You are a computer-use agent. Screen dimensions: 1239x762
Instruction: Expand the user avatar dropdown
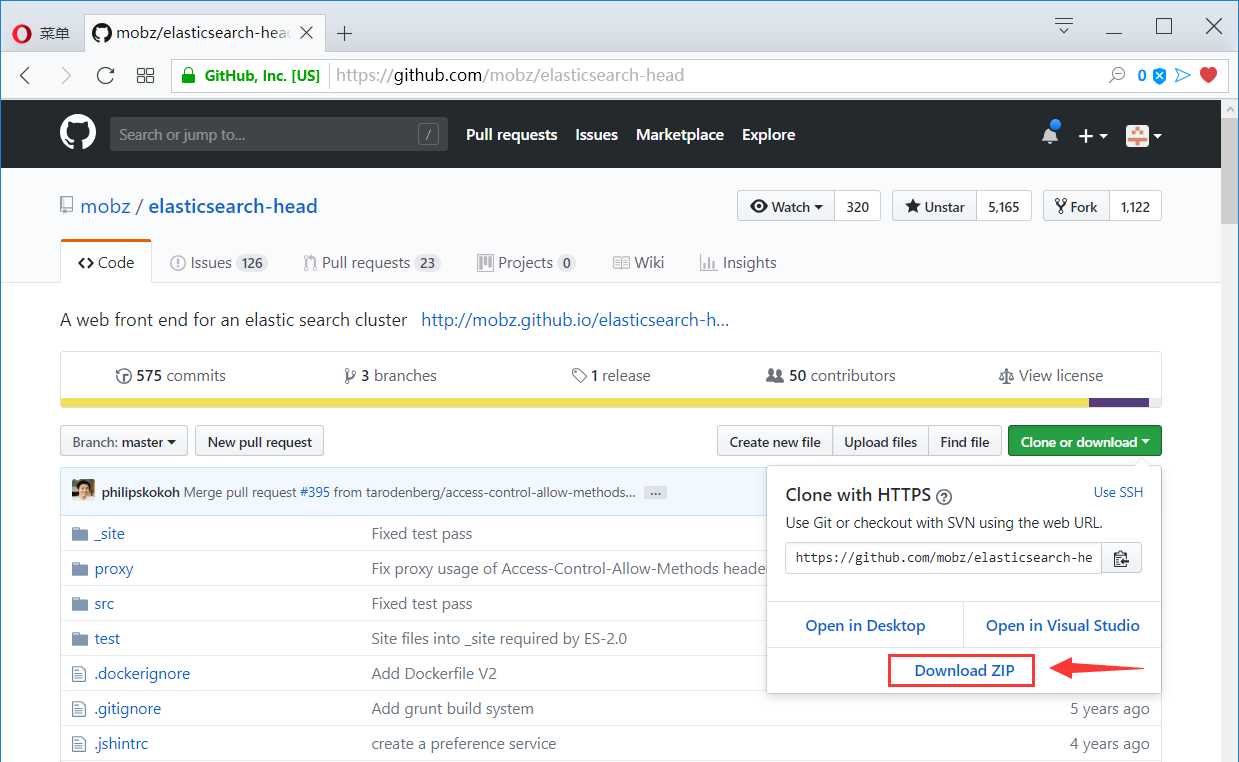click(x=1143, y=136)
